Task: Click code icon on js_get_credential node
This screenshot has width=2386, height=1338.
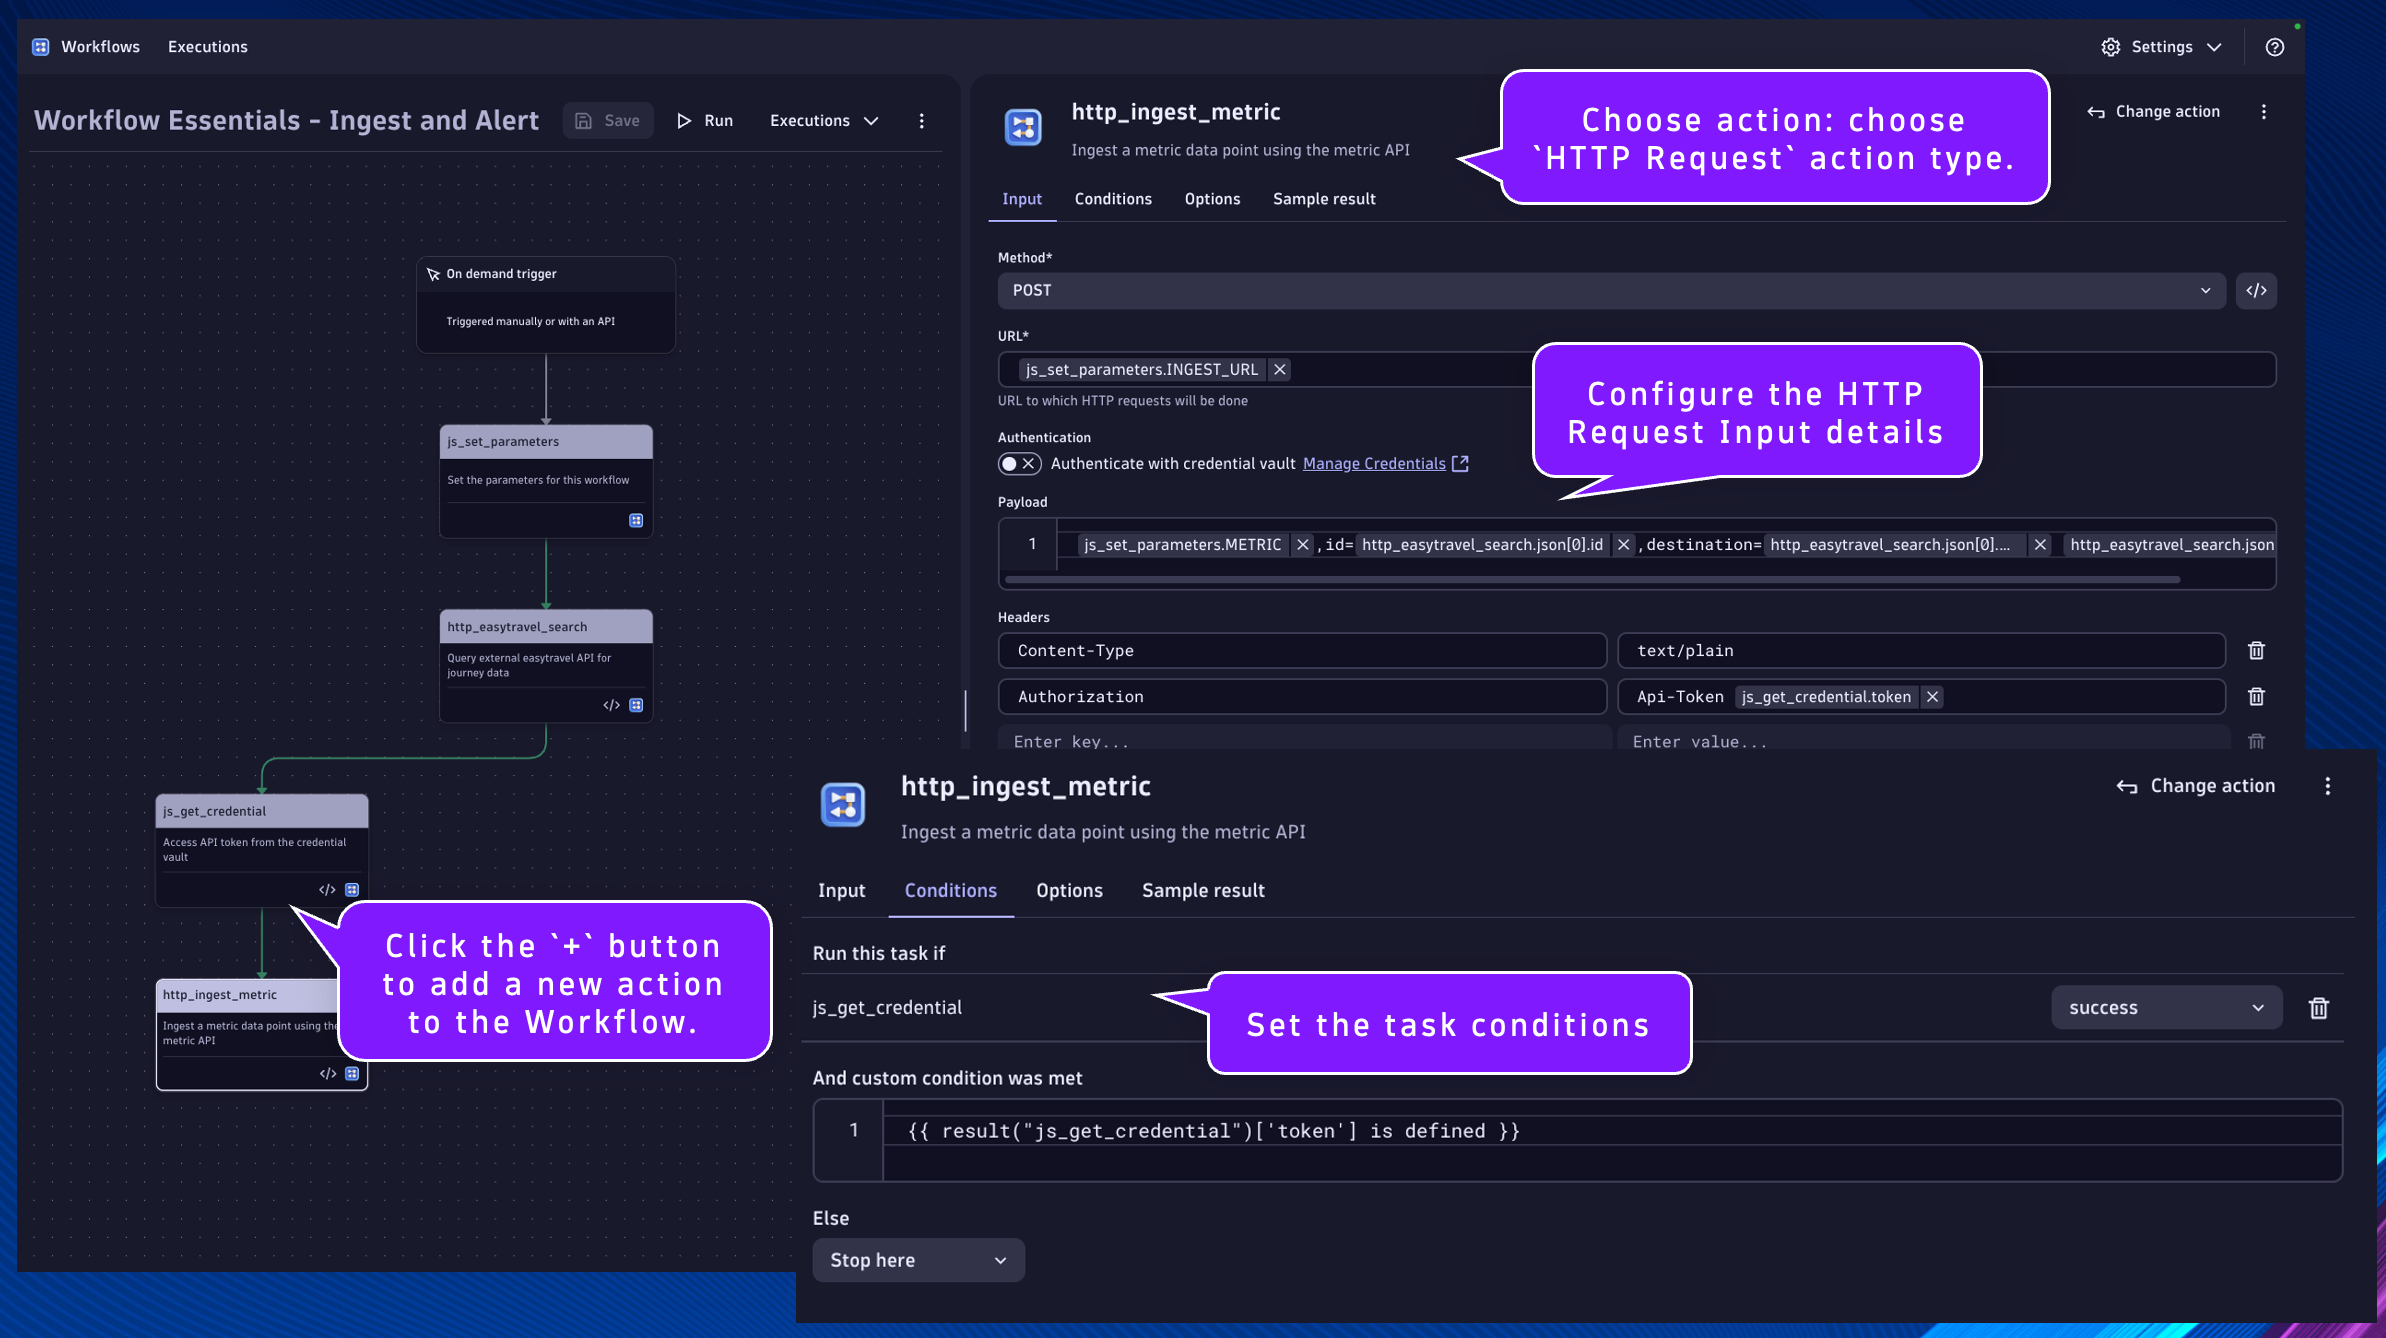Action: [327, 890]
